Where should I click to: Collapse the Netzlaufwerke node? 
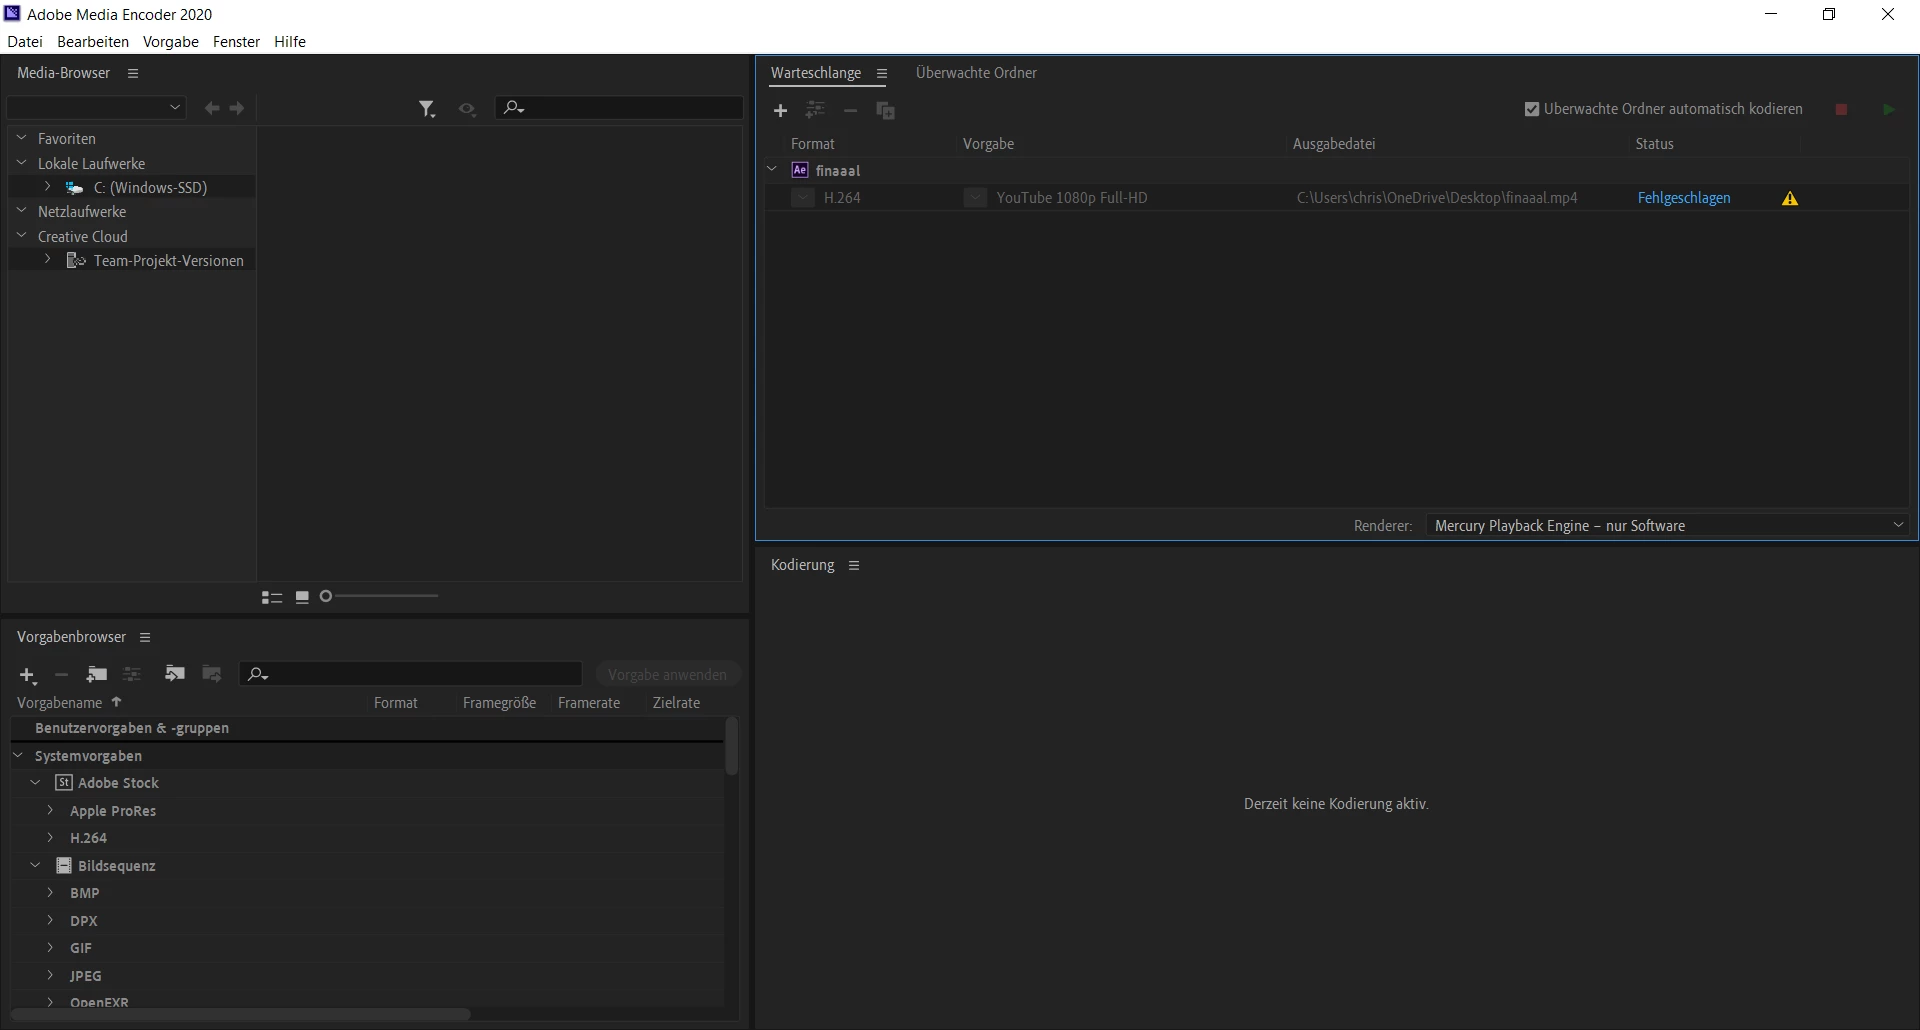pyautogui.click(x=22, y=211)
